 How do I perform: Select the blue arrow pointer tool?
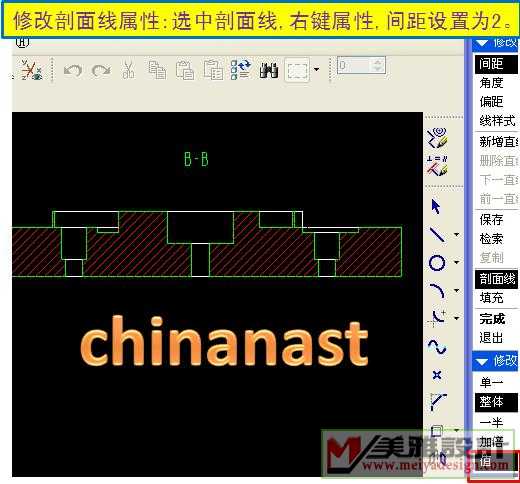coord(436,206)
